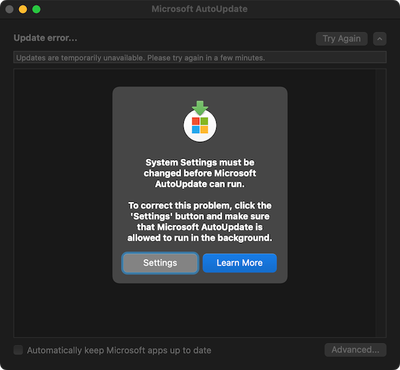
Task: Open the Learn More link button
Action: [x=240, y=263]
